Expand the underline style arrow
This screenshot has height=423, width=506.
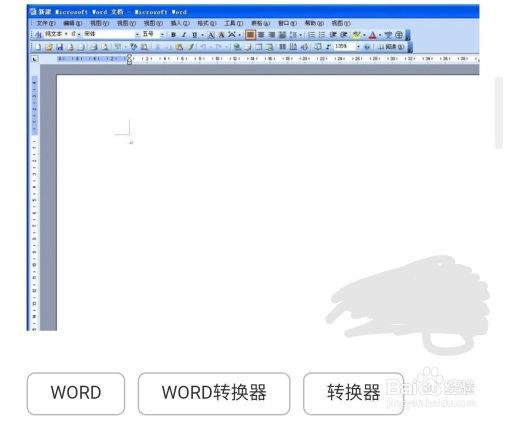click(x=202, y=35)
